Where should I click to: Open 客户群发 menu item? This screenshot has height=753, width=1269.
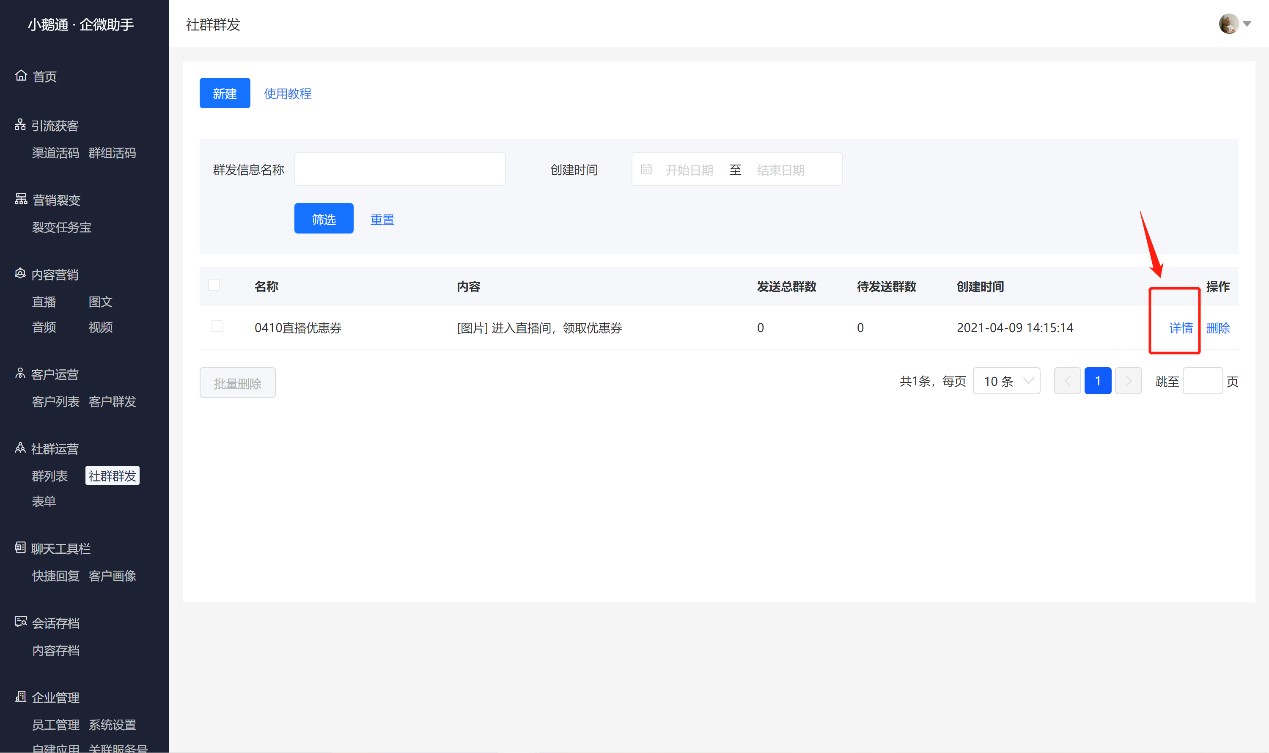point(112,401)
